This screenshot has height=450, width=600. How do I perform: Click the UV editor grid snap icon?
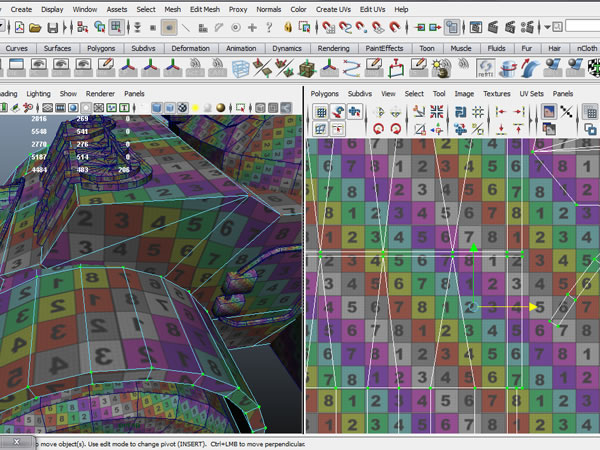click(x=478, y=112)
